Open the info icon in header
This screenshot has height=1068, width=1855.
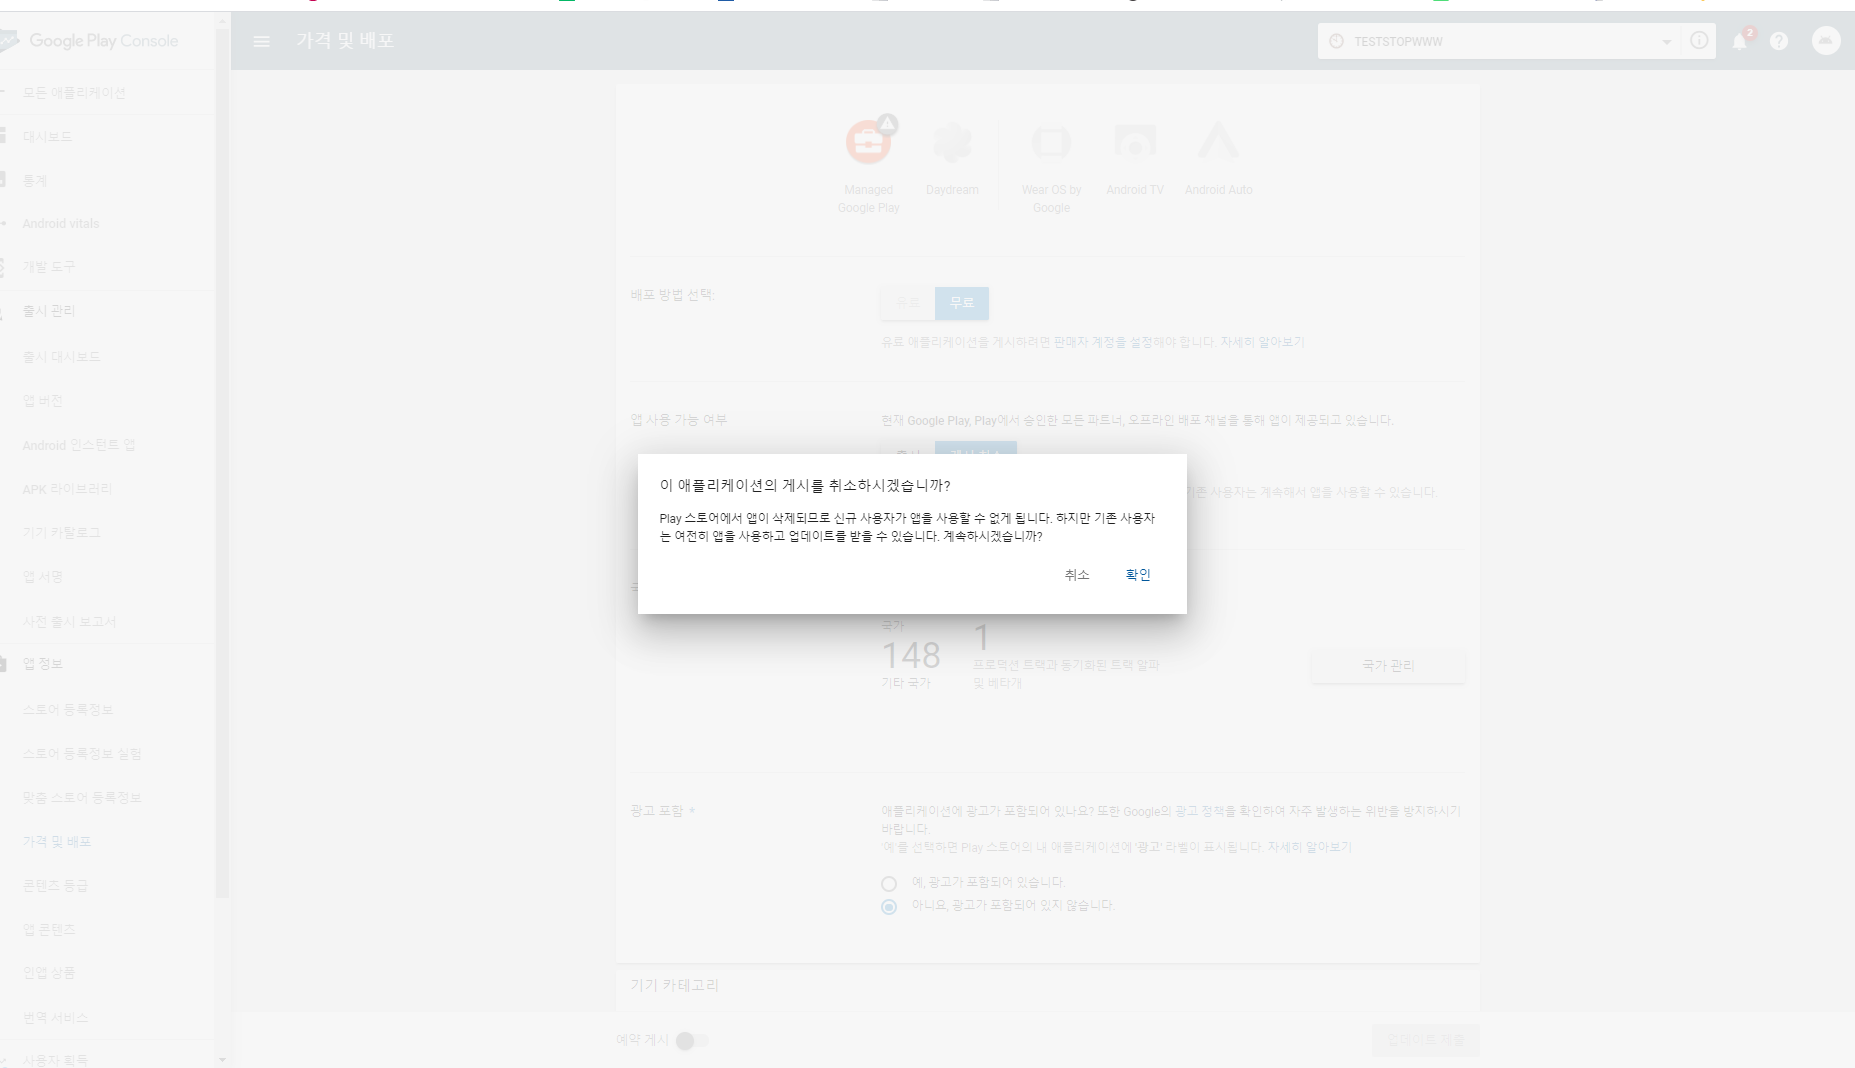[x=1699, y=41]
